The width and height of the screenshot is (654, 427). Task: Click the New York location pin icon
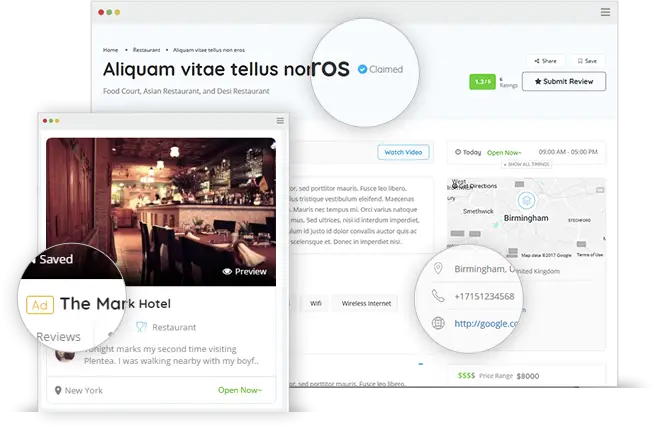tap(58, 390)
